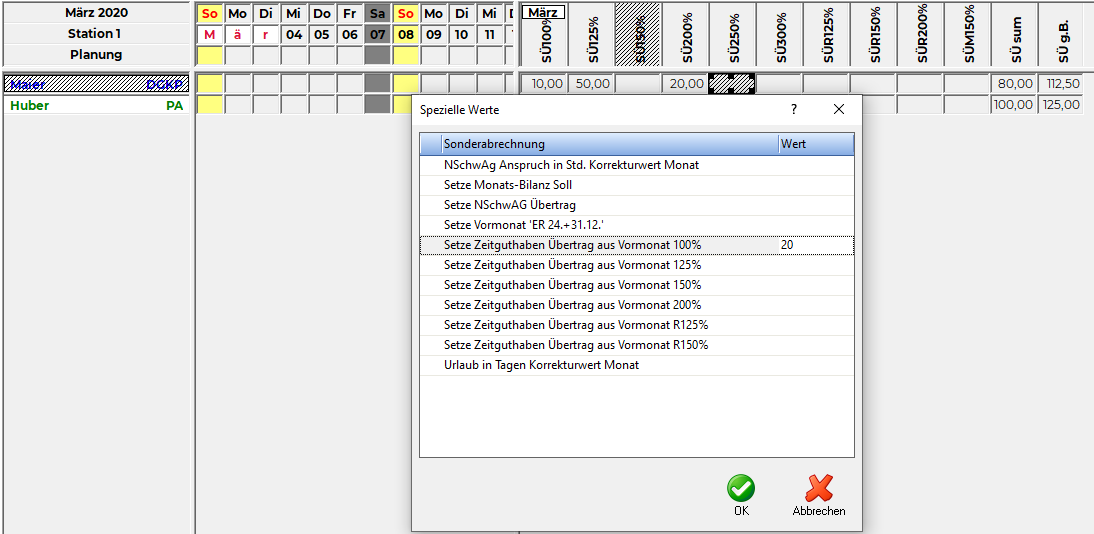Click Saturday 07 day column header

(x=377, y=34)
